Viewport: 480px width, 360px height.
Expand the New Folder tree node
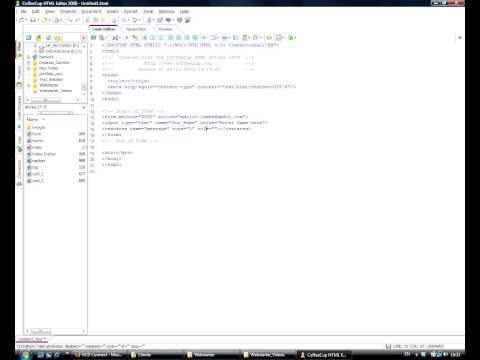click(x=29, y=68)
